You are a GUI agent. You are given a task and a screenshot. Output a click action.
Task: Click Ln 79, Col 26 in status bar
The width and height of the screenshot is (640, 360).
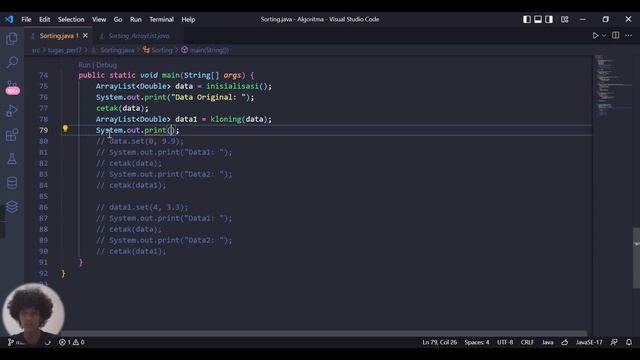click(x=440, y=342)
